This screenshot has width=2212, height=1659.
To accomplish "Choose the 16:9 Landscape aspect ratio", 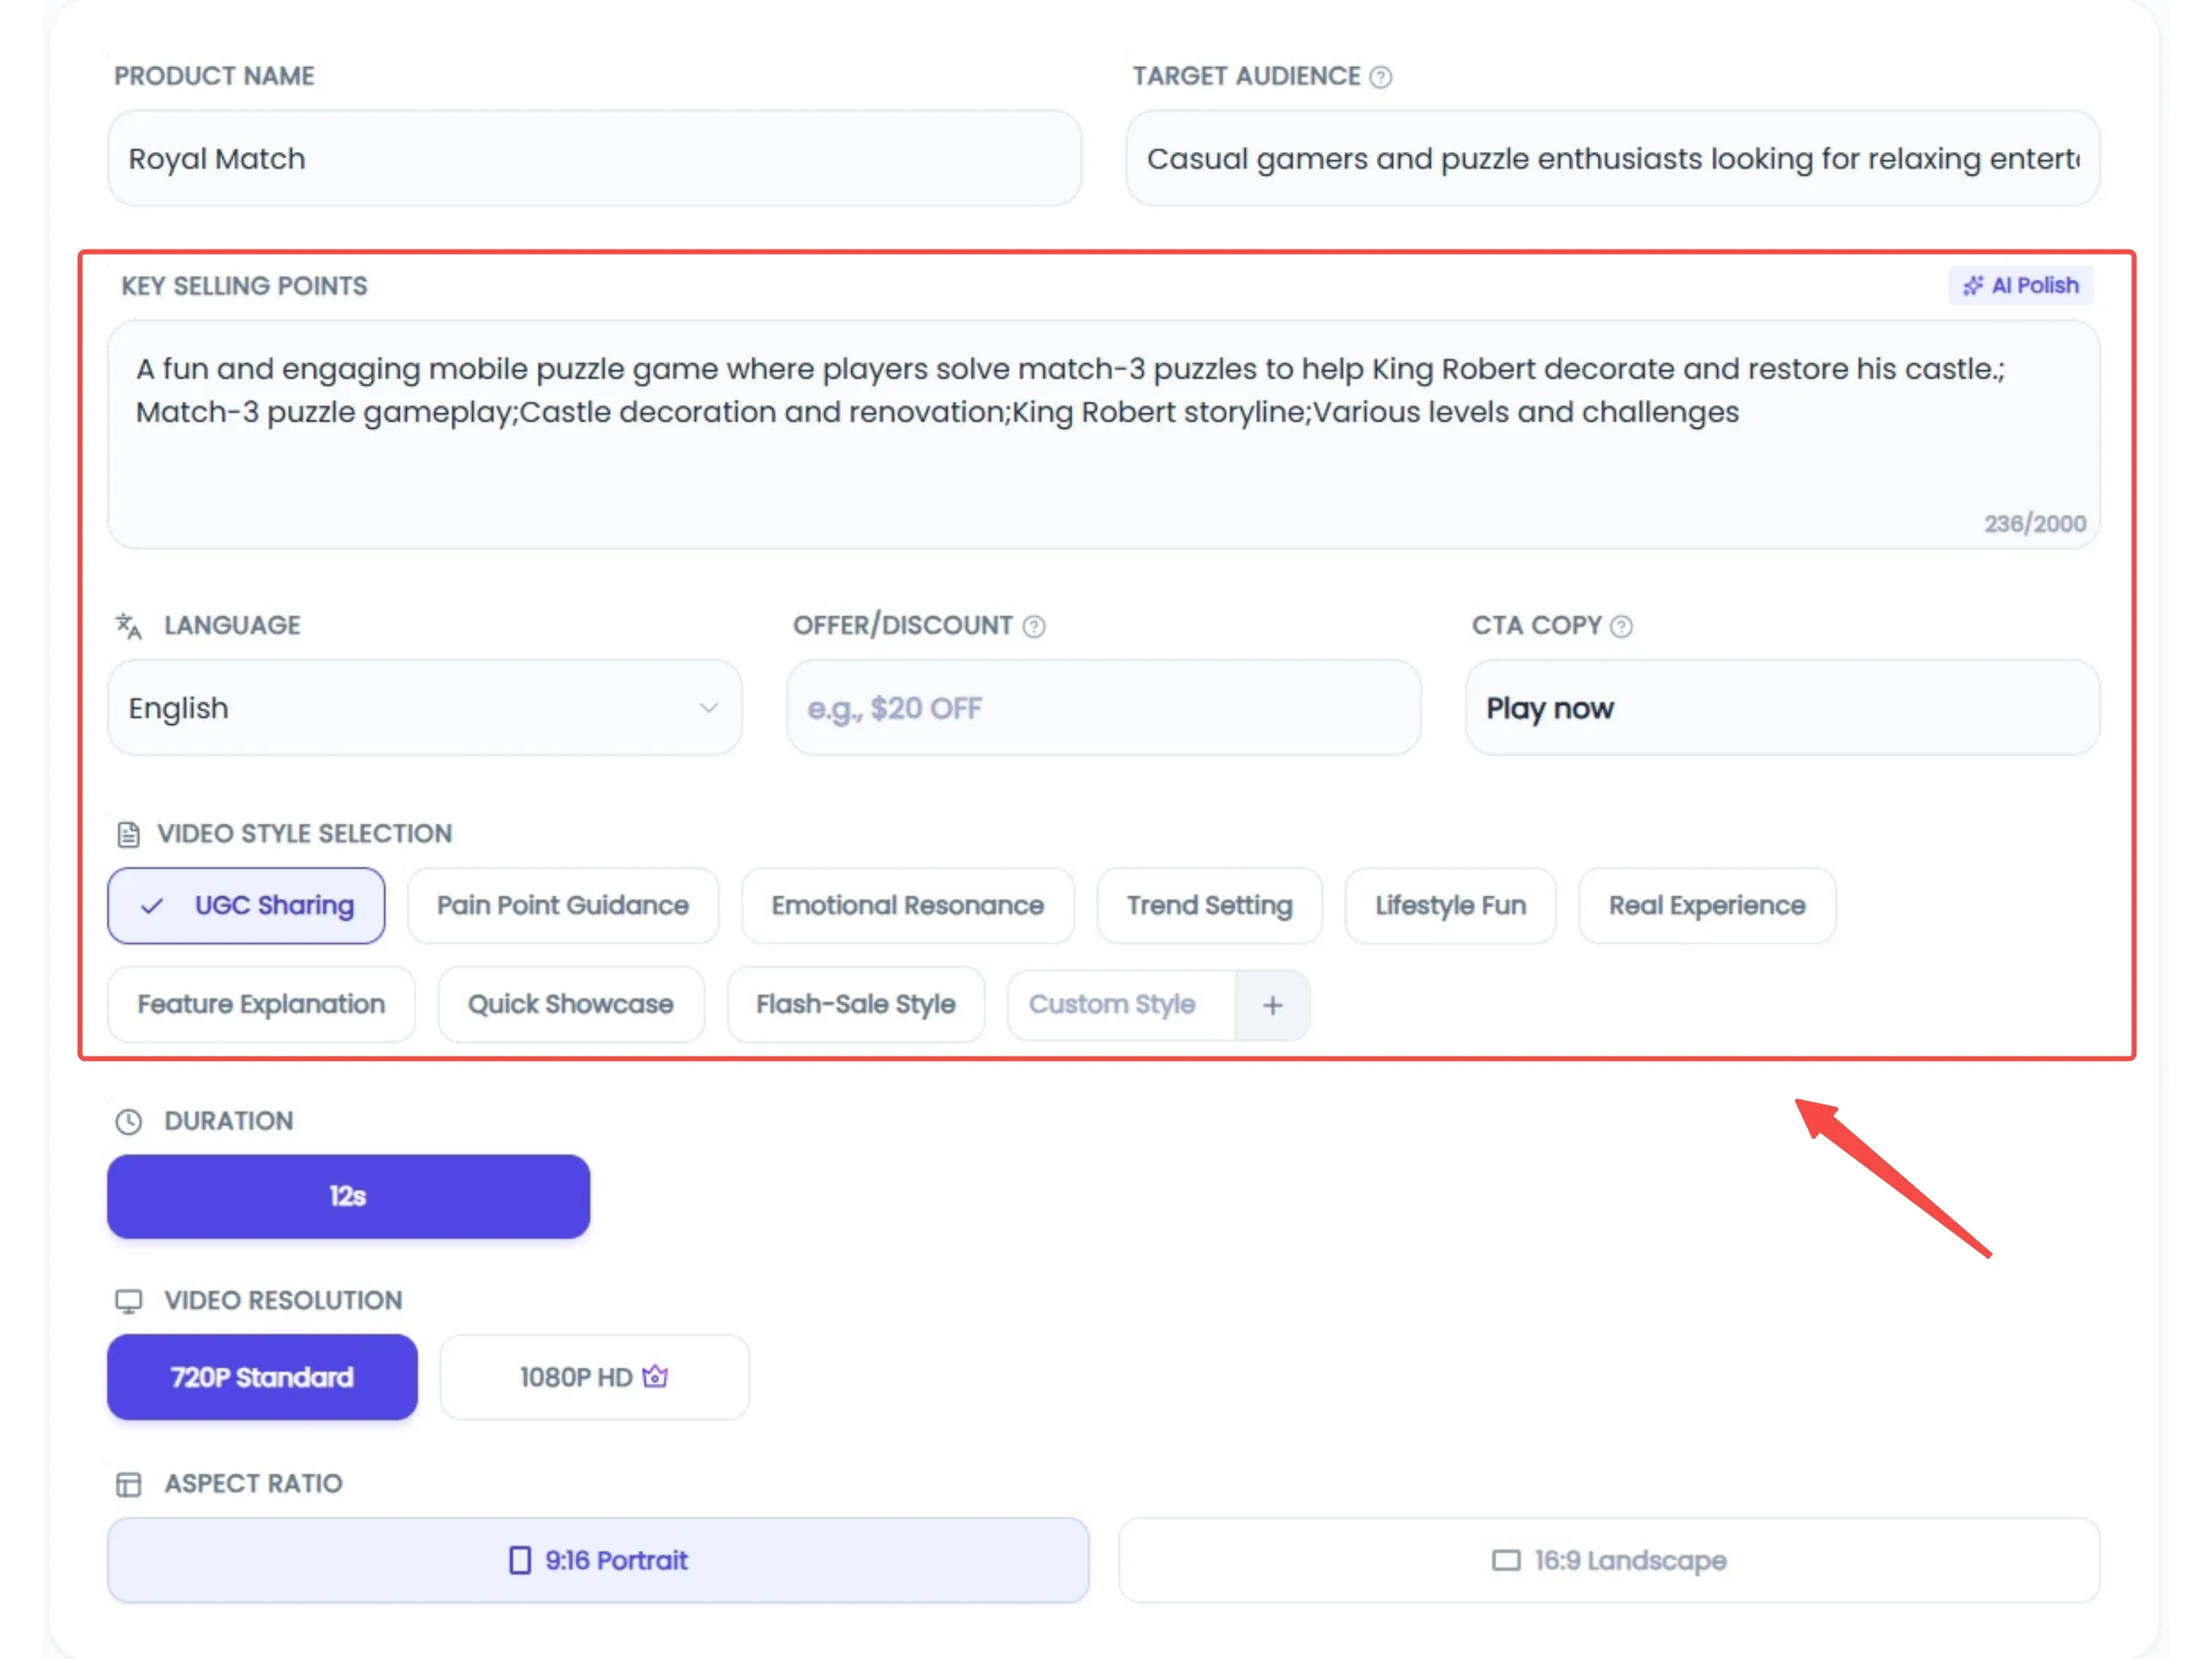I will [x=1609, y=1560].
